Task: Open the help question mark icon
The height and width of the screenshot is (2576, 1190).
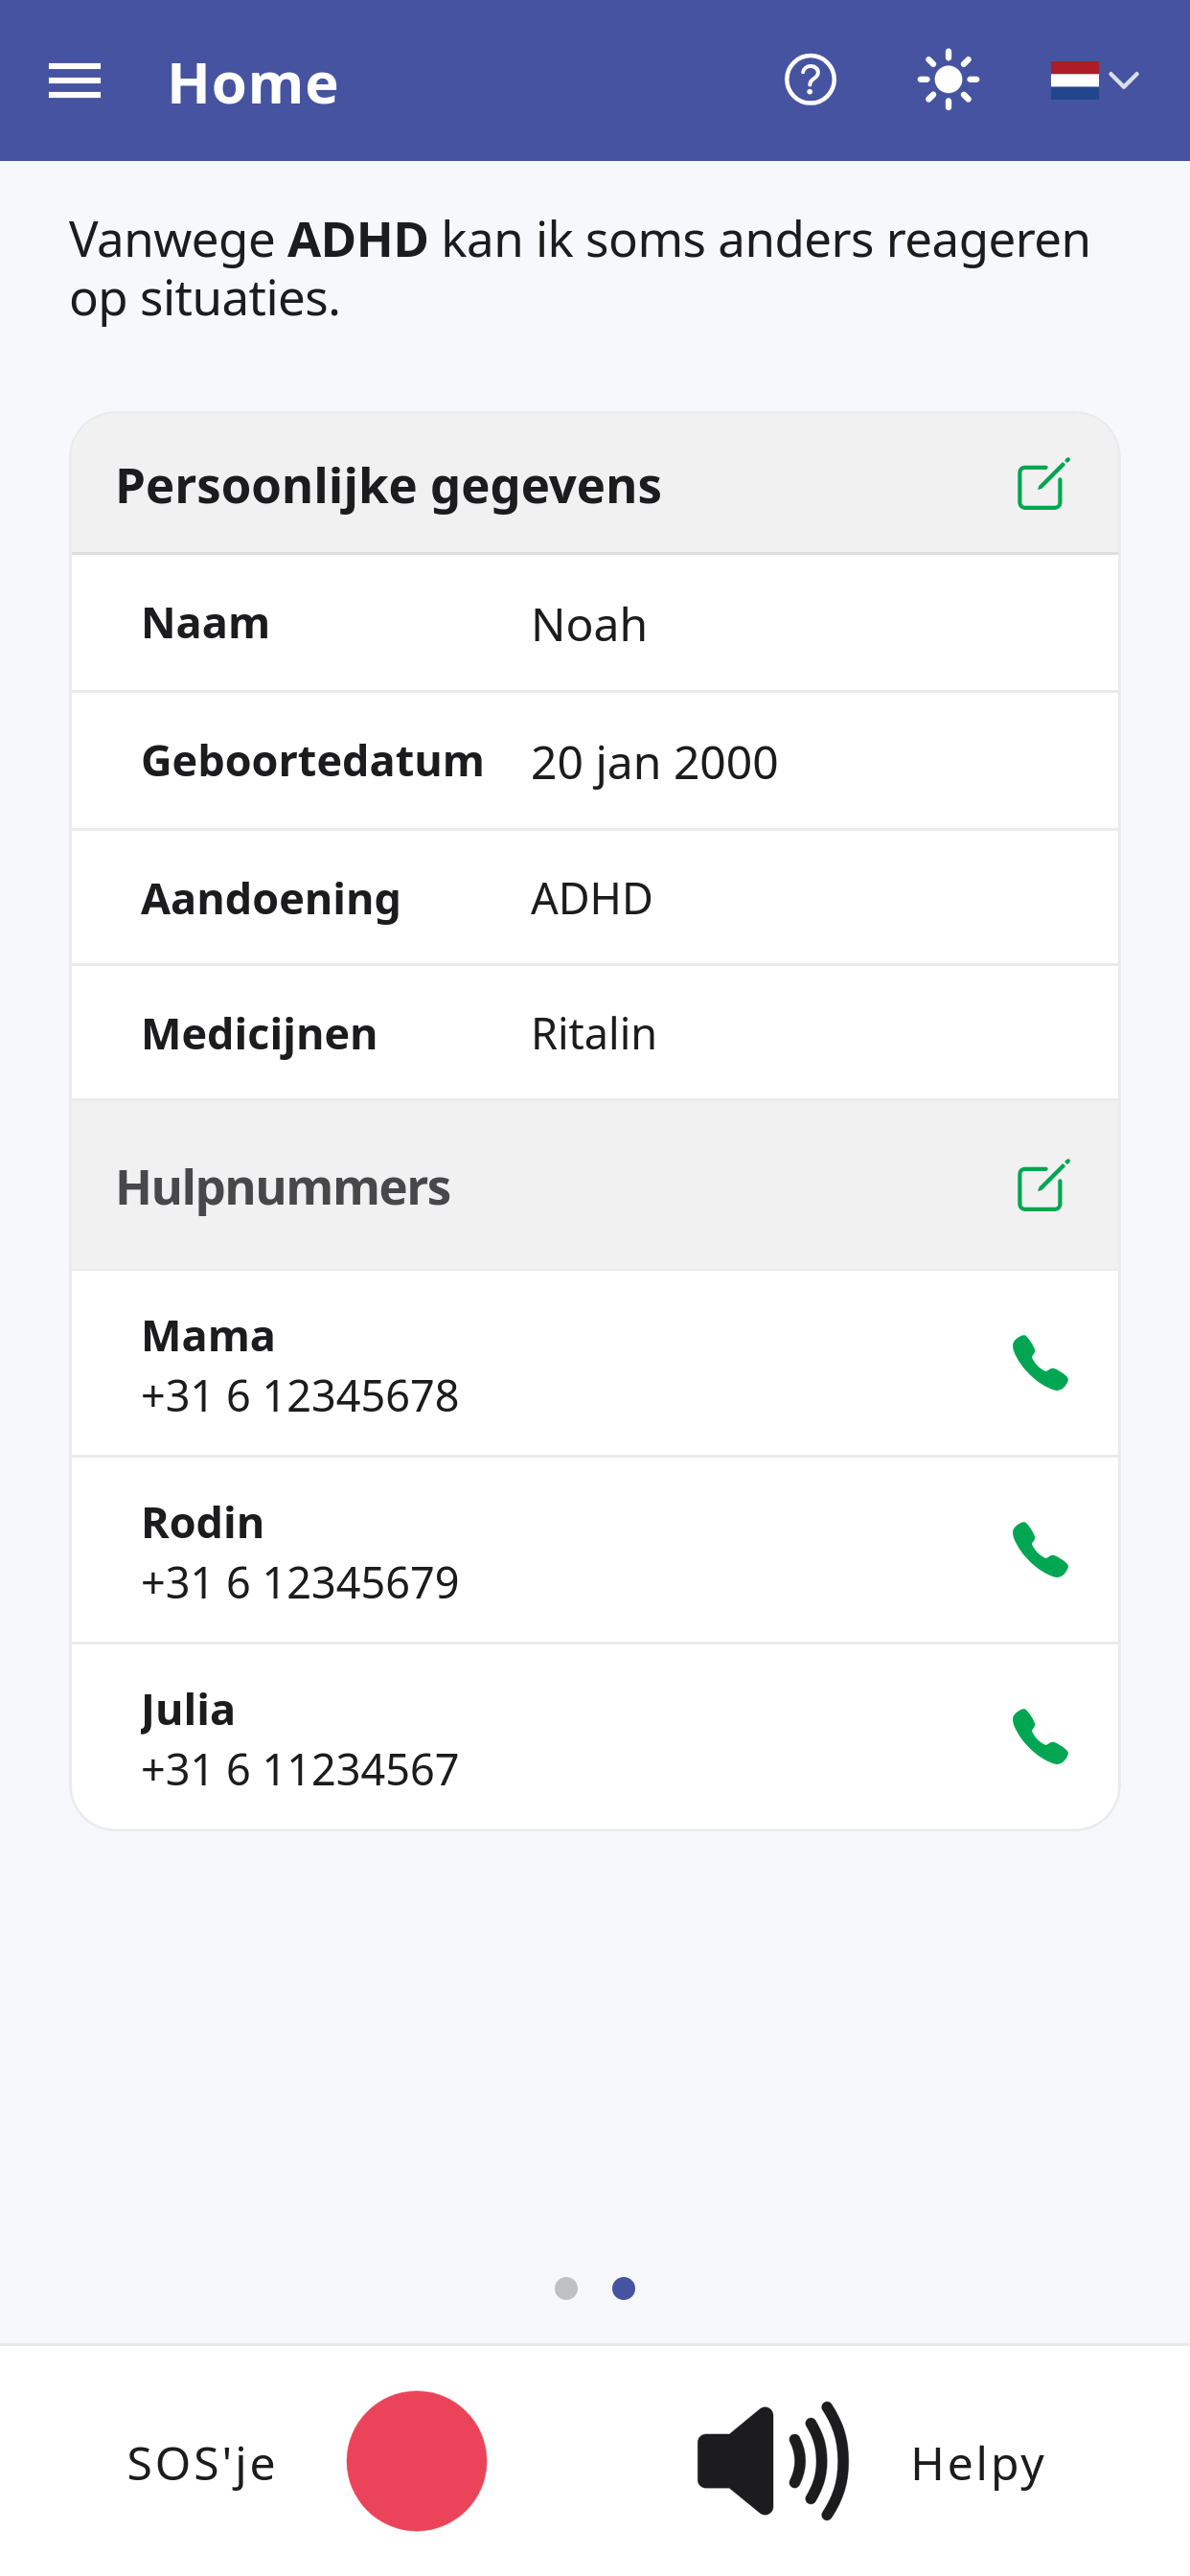Action: pos(810,80)
